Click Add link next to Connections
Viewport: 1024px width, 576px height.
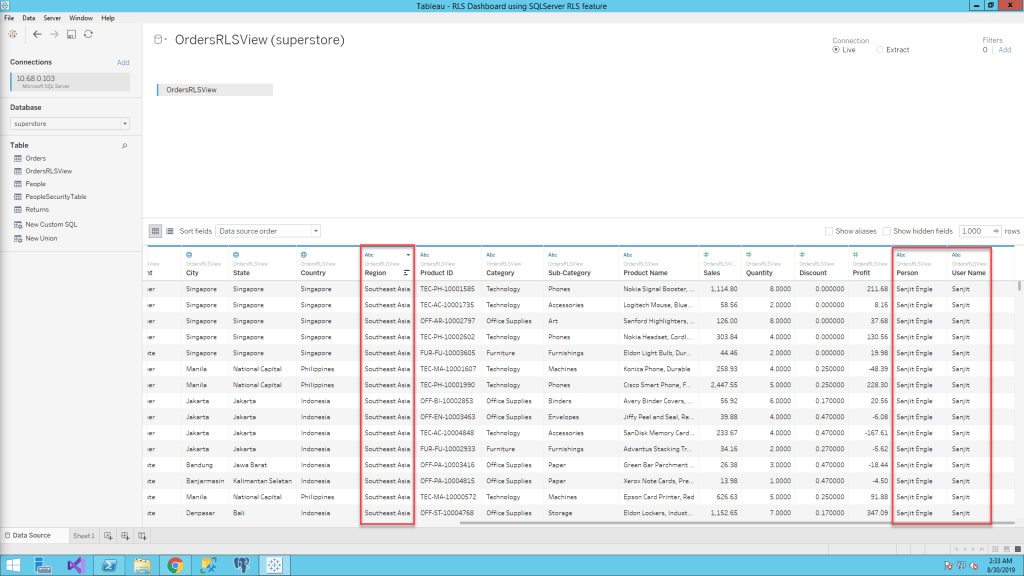123,62
